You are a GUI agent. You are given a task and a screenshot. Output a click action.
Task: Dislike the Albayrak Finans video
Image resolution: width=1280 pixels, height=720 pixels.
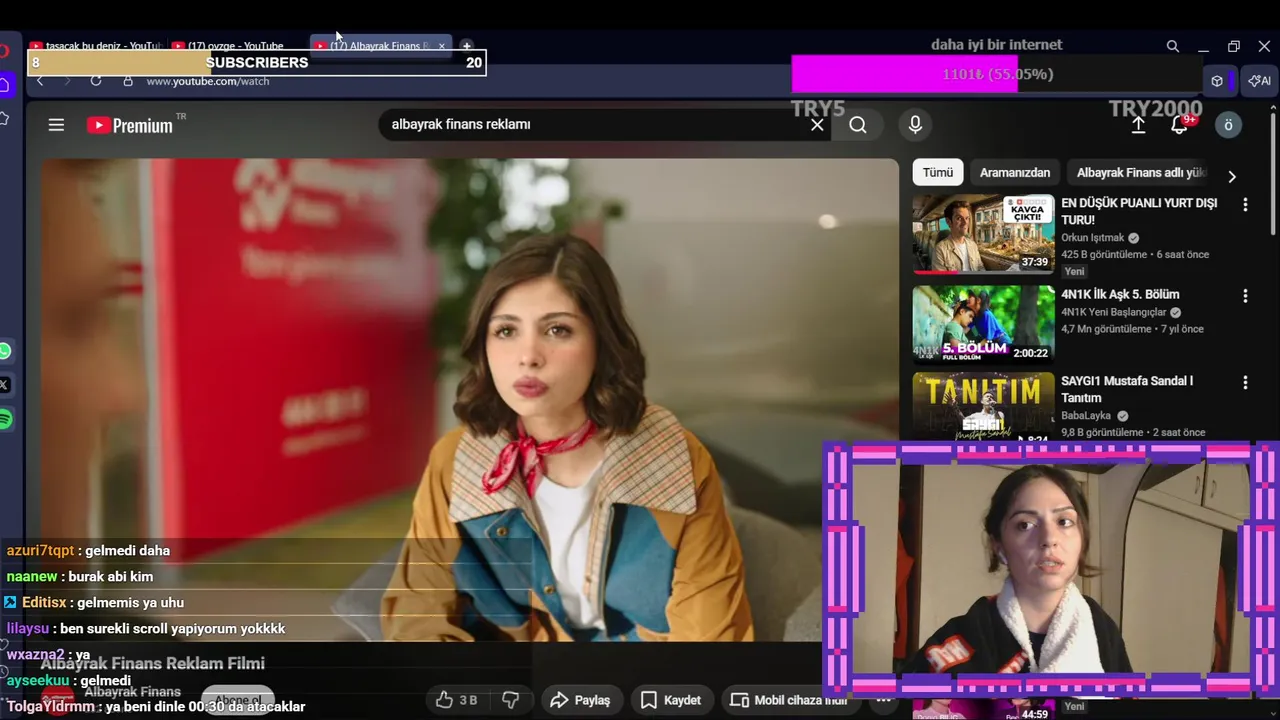(x=510, y=700)
